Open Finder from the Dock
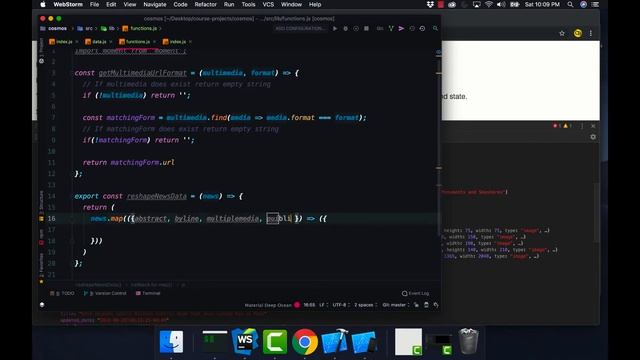Viewport: 640px width, 360px height. click(171, 342)
